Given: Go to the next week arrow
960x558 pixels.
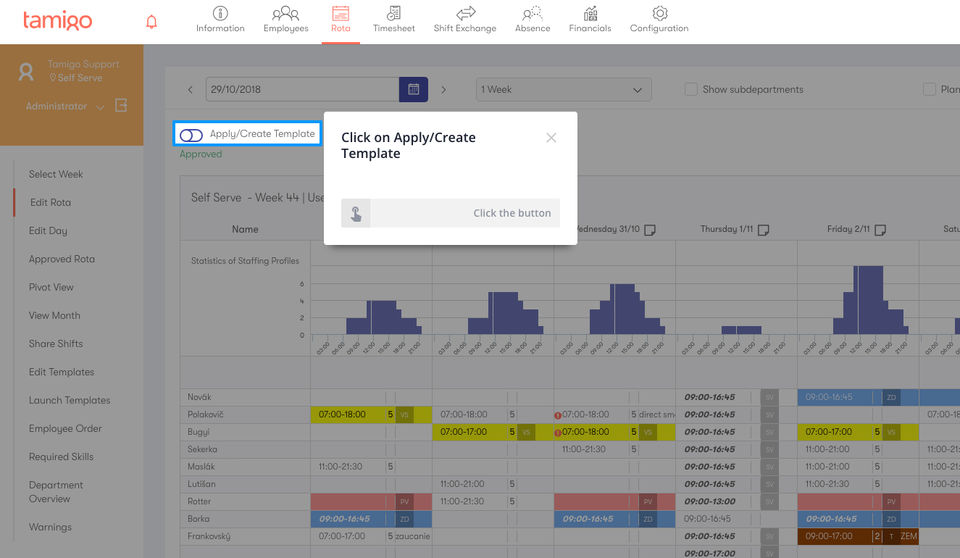Looking at the screenshot, I should point(444,90).
